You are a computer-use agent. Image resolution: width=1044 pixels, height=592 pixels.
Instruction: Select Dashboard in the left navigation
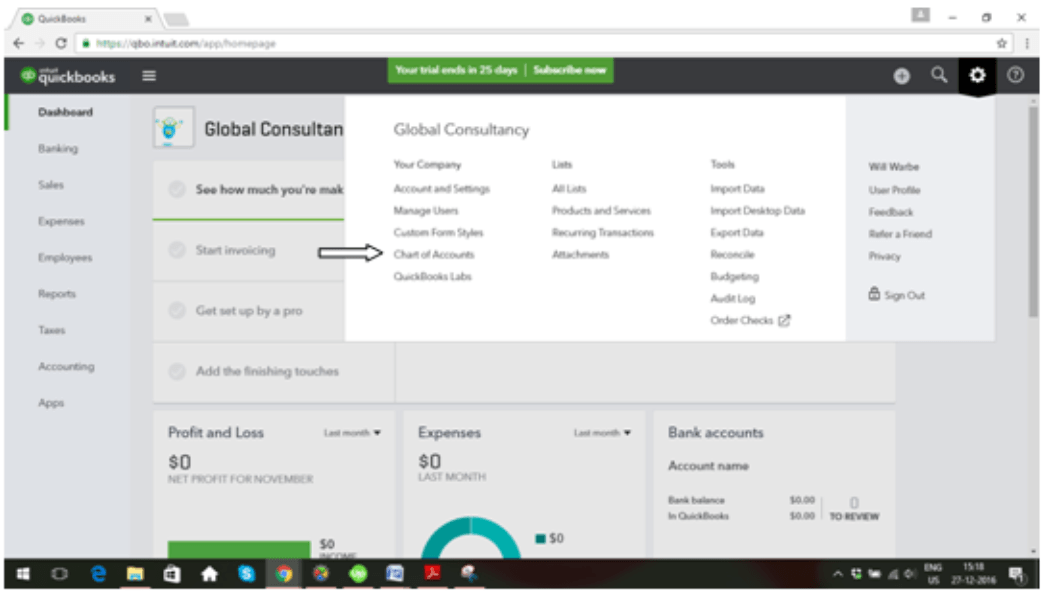click(x=65, y=113)
